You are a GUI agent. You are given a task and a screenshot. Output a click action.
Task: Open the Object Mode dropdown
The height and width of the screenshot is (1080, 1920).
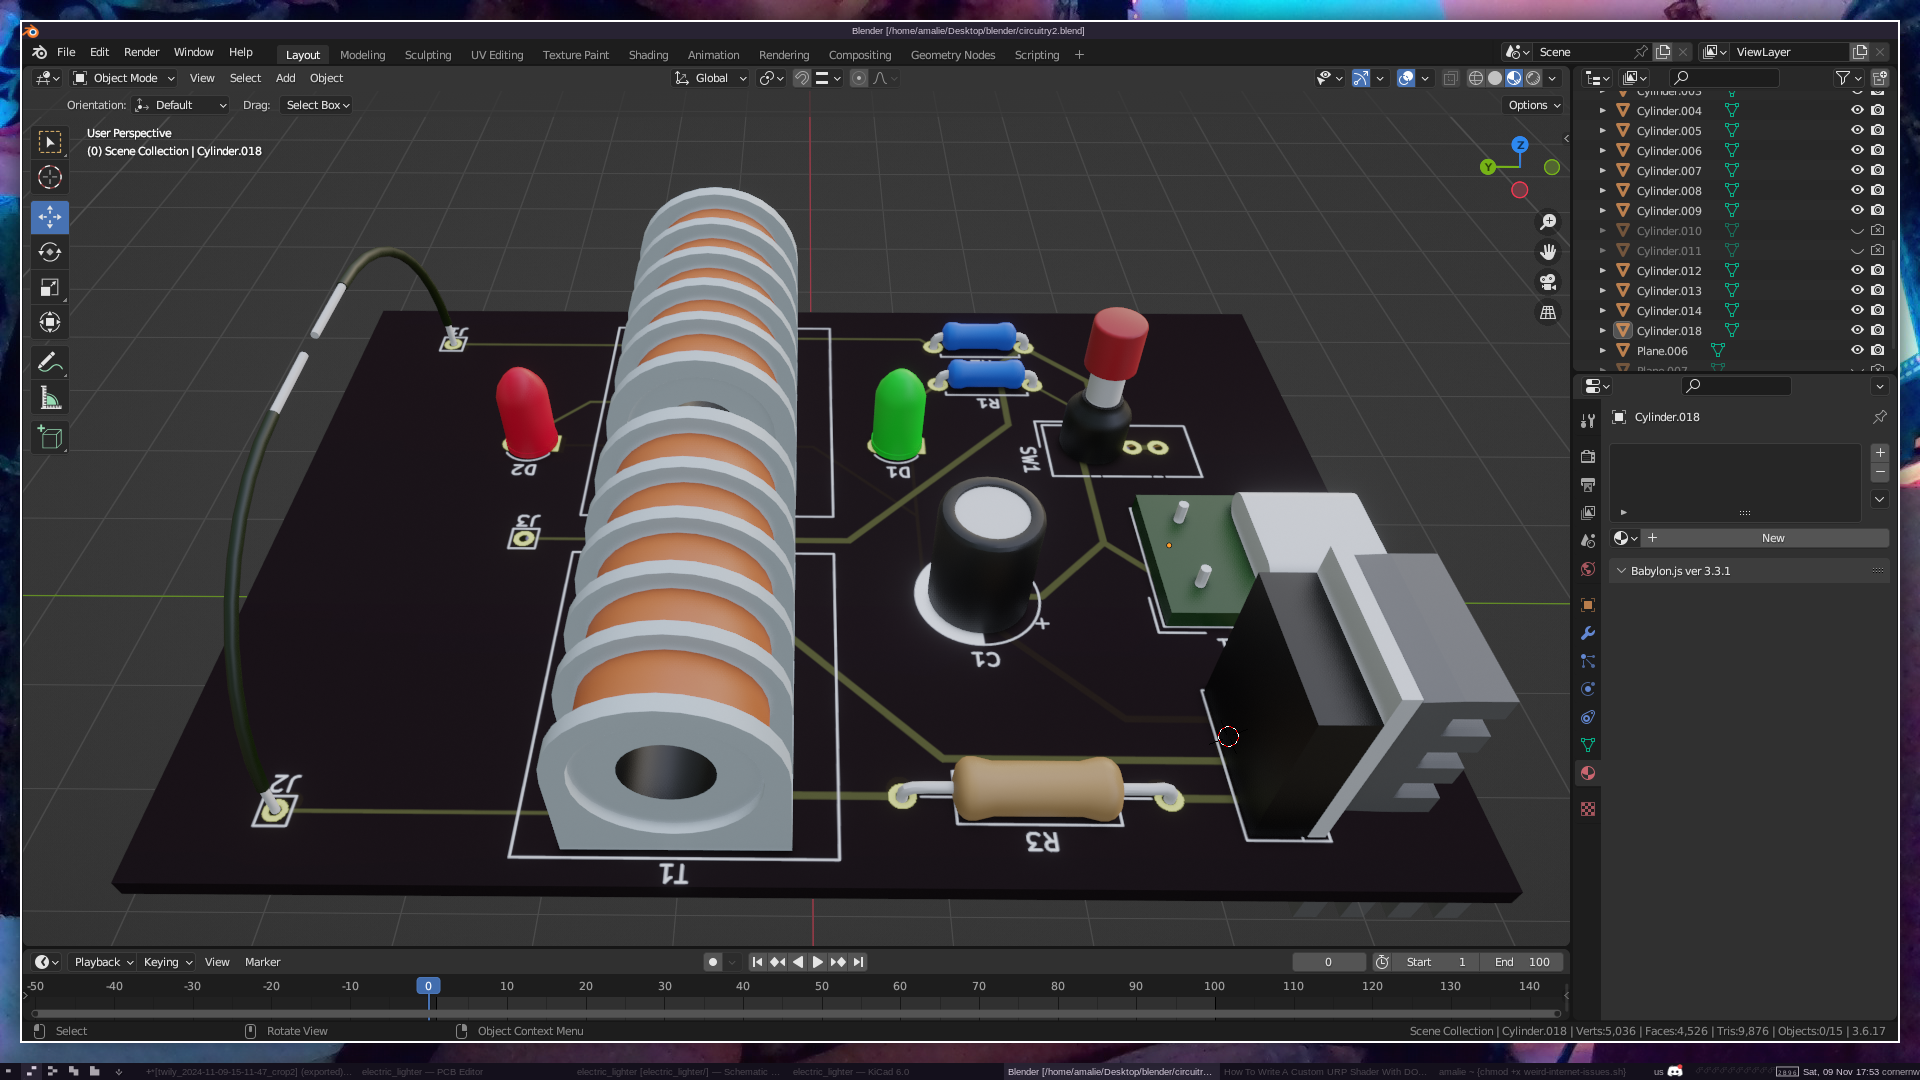[124, 78]
